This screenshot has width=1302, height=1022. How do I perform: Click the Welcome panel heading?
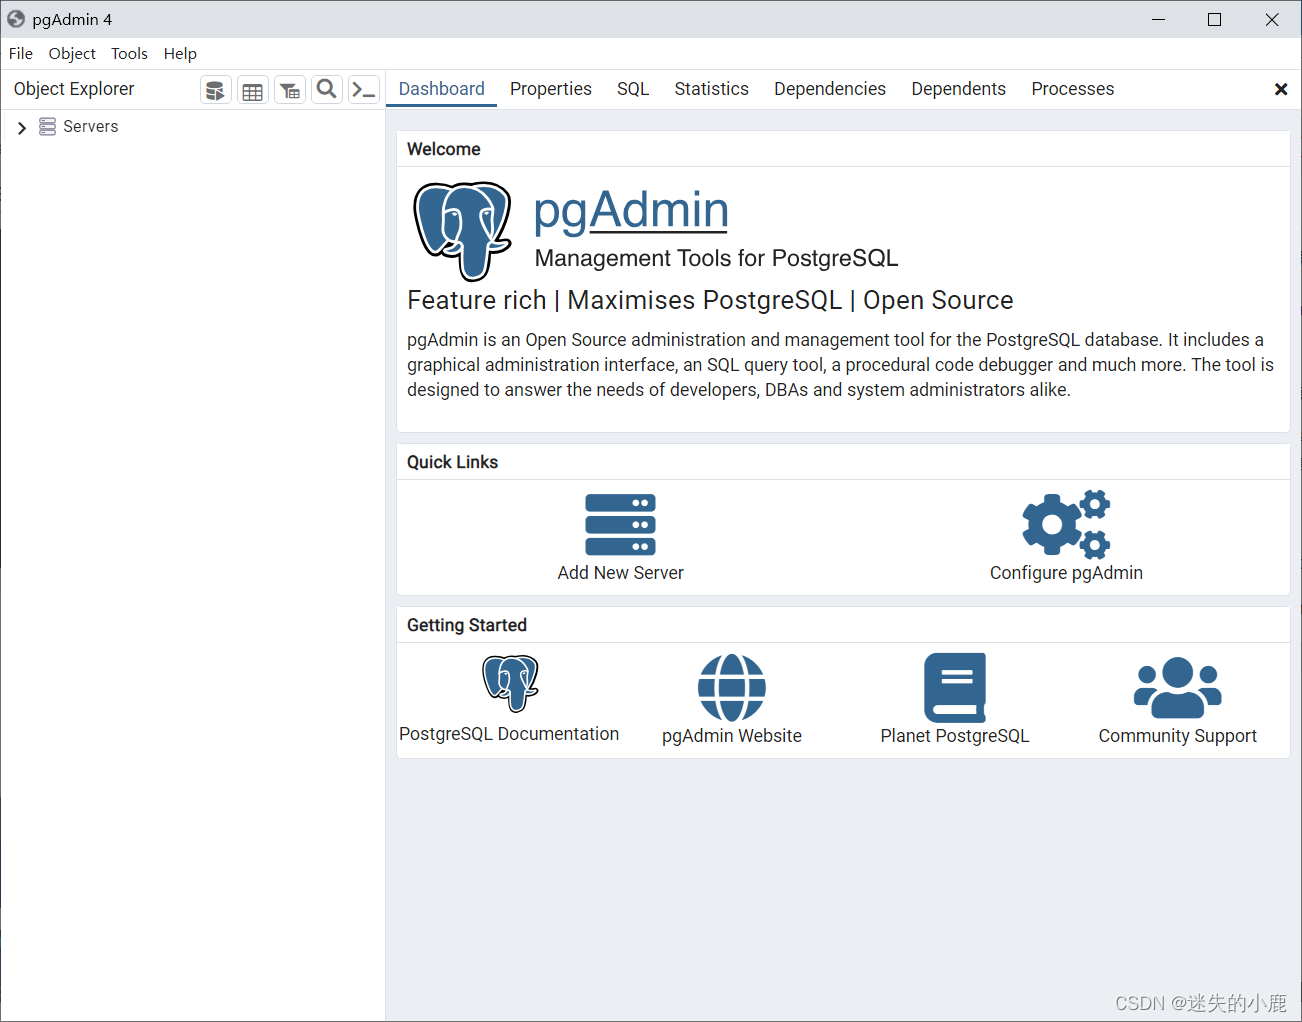point(444,149)
